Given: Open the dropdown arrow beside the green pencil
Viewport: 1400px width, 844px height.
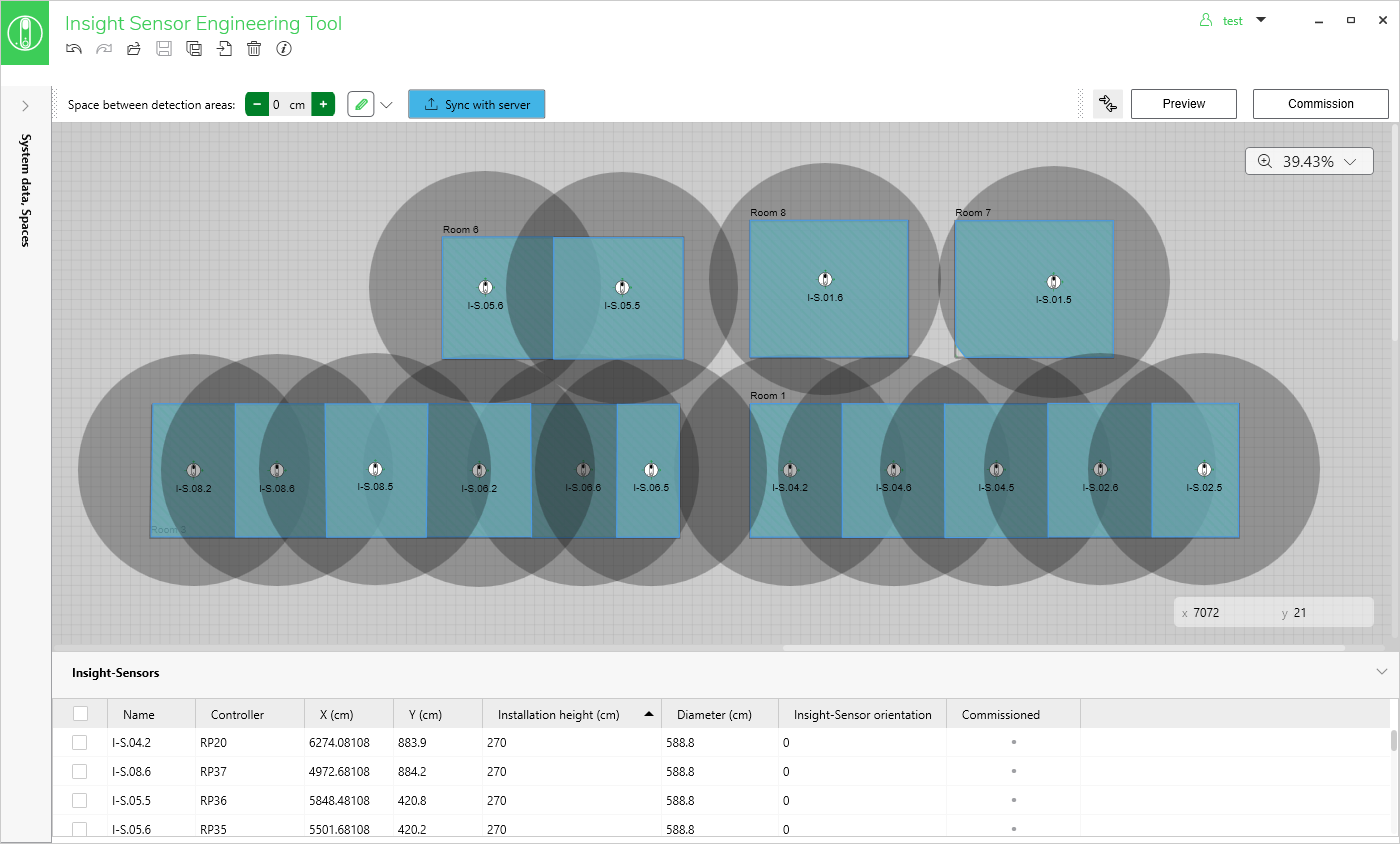Looking at the screenshot, I should pyautogui.click(x=387, y=104).
